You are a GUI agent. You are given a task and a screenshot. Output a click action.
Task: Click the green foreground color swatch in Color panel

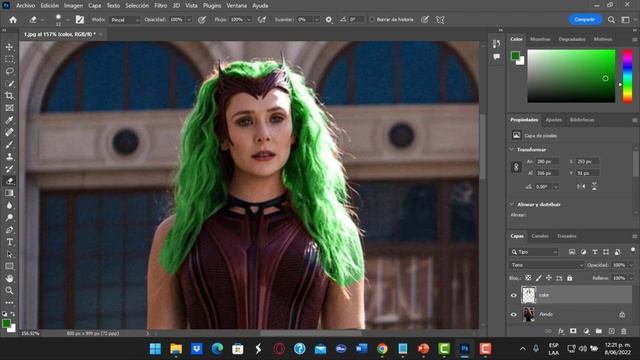tap(515, 56)
